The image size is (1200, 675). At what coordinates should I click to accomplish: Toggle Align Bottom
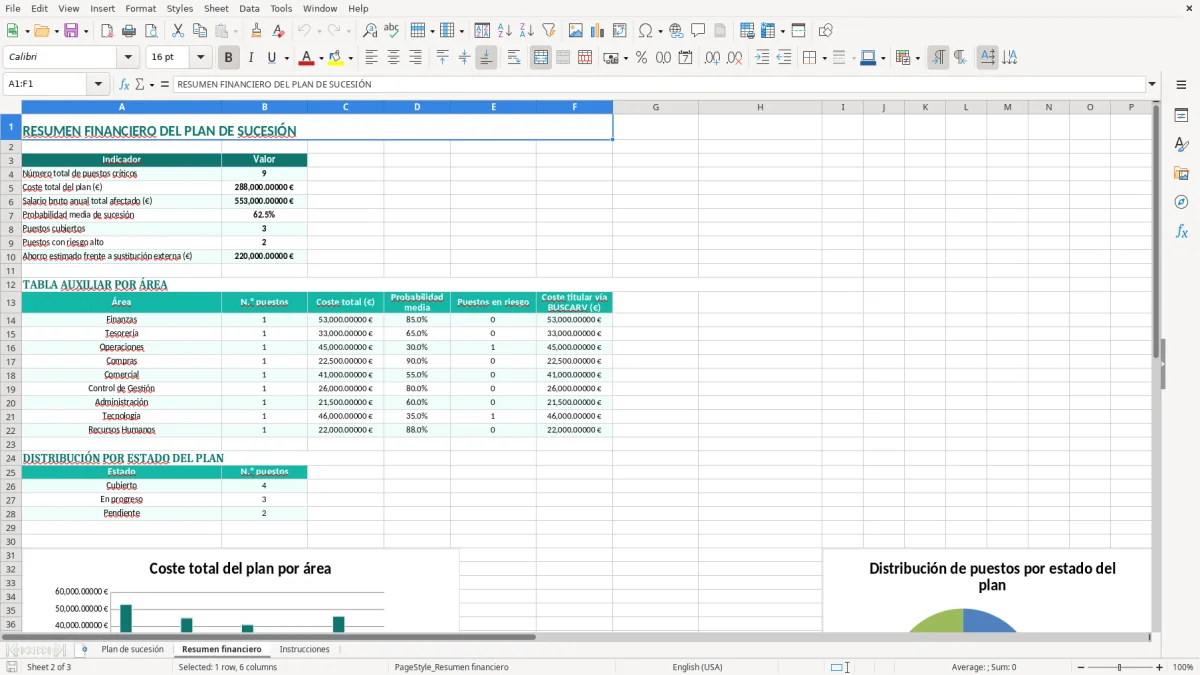coord(486,58)
